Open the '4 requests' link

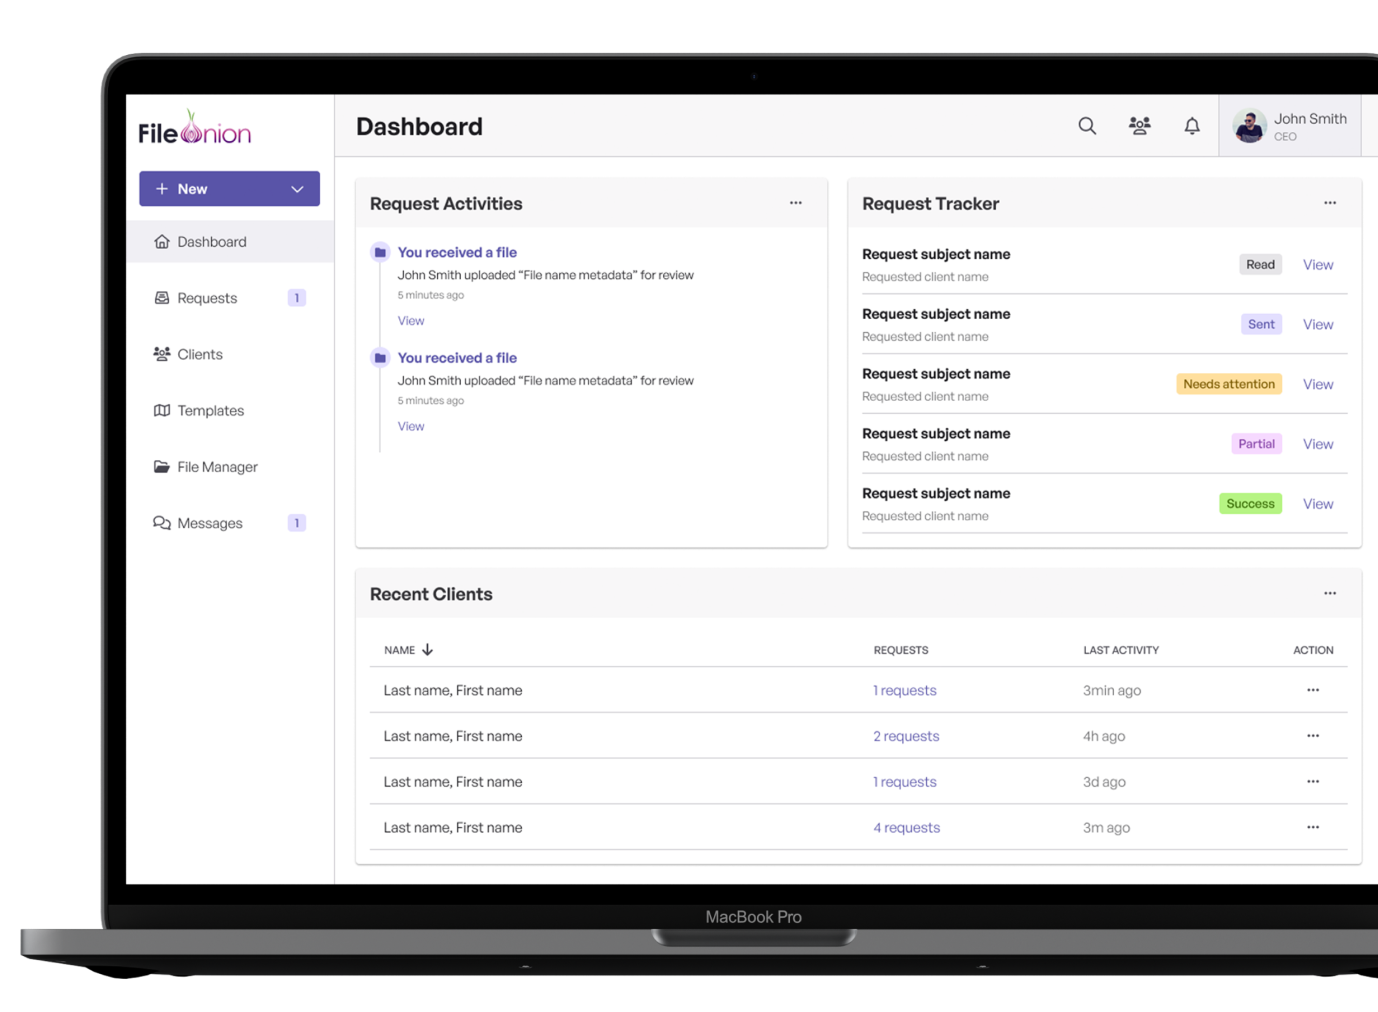coord(907,828)
